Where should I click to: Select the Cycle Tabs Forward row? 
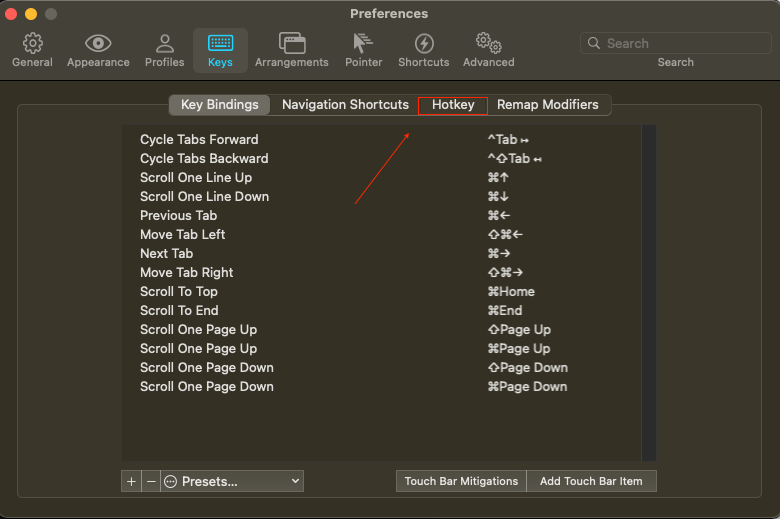382,139
